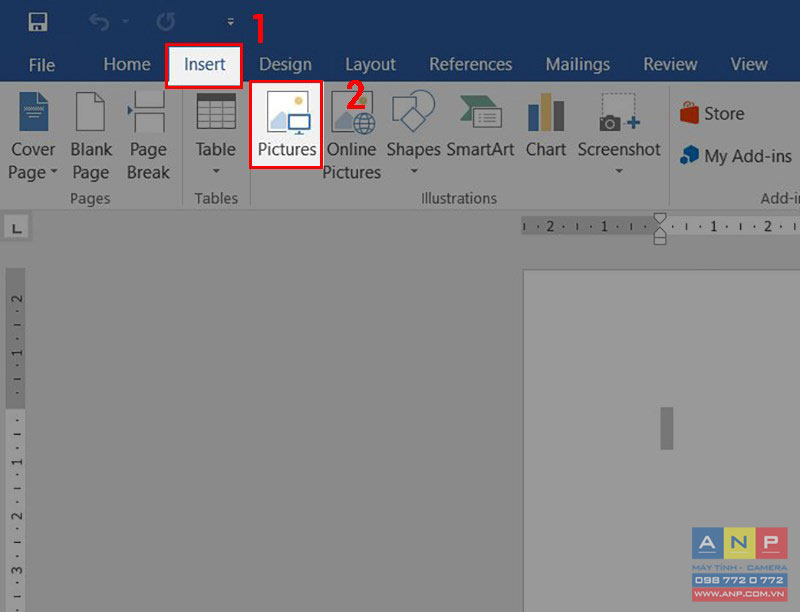Click the tab stop selector (L) box
This screenshot has height=612, width=800.
point(16,227)
